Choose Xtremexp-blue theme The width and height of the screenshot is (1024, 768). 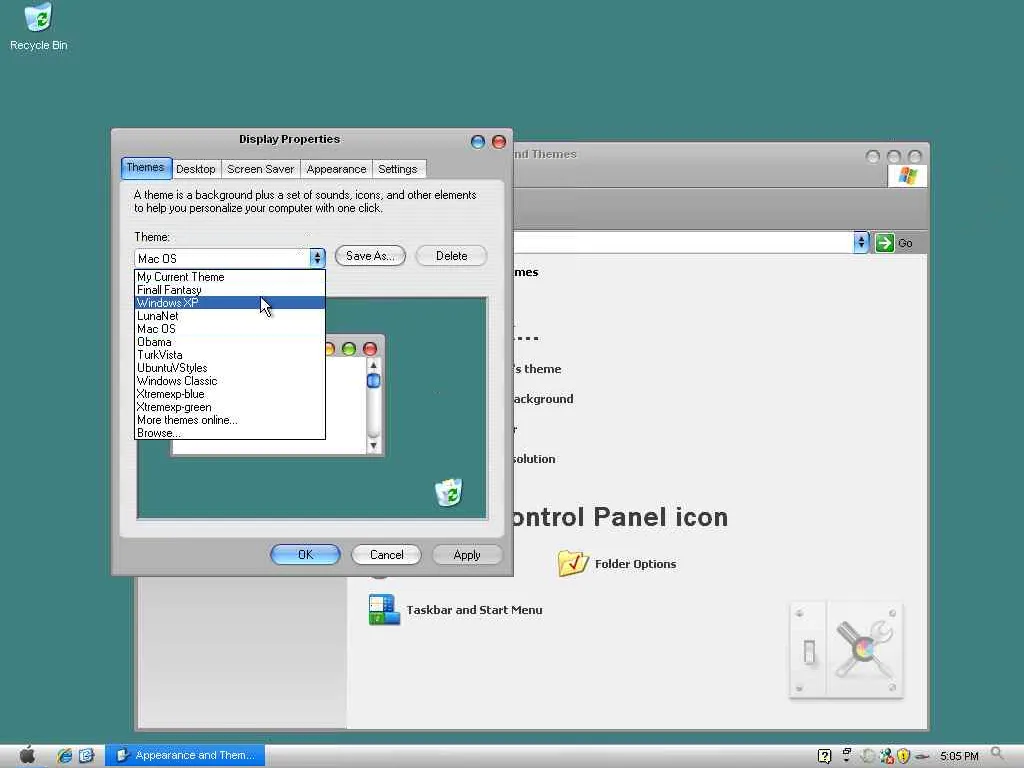click(230, 394)
